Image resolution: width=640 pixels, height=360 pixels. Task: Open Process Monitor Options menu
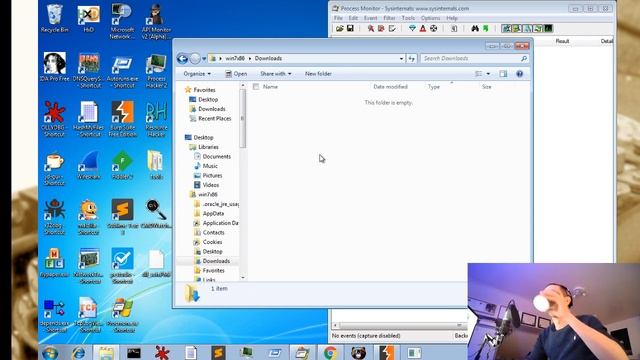[430, 18]
